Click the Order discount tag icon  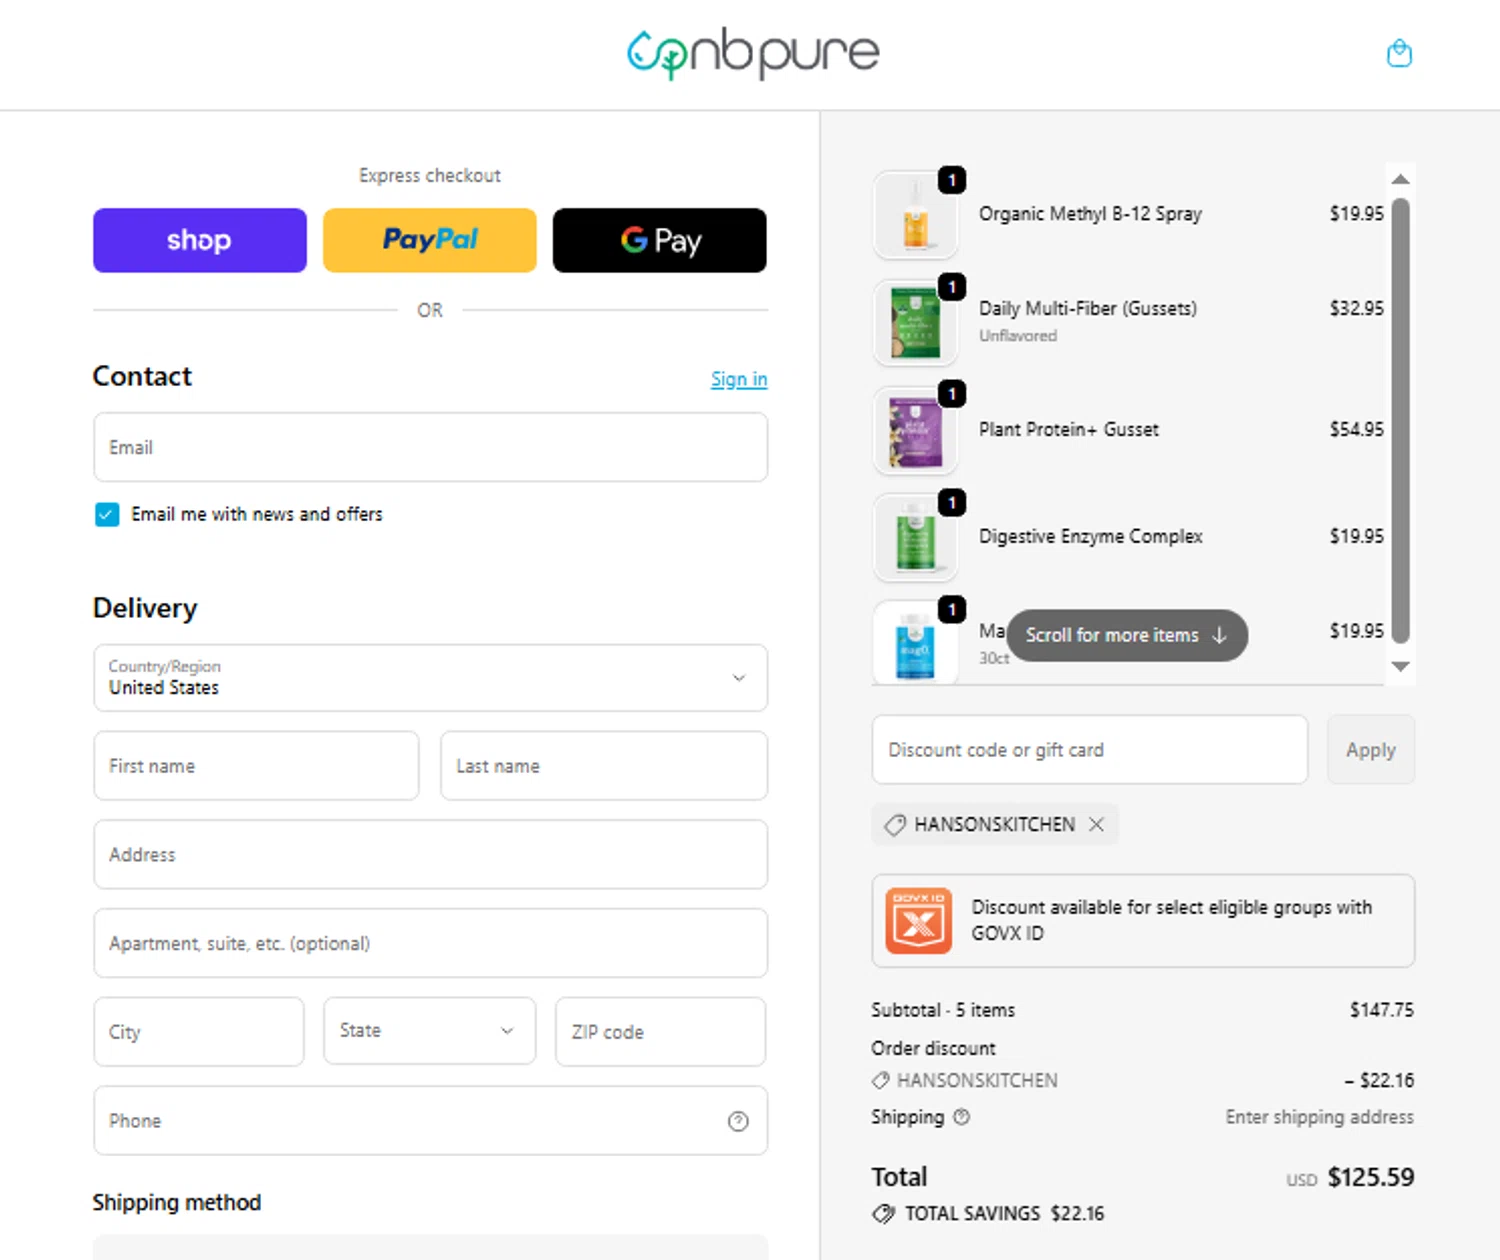click(x=881, y=1081)
